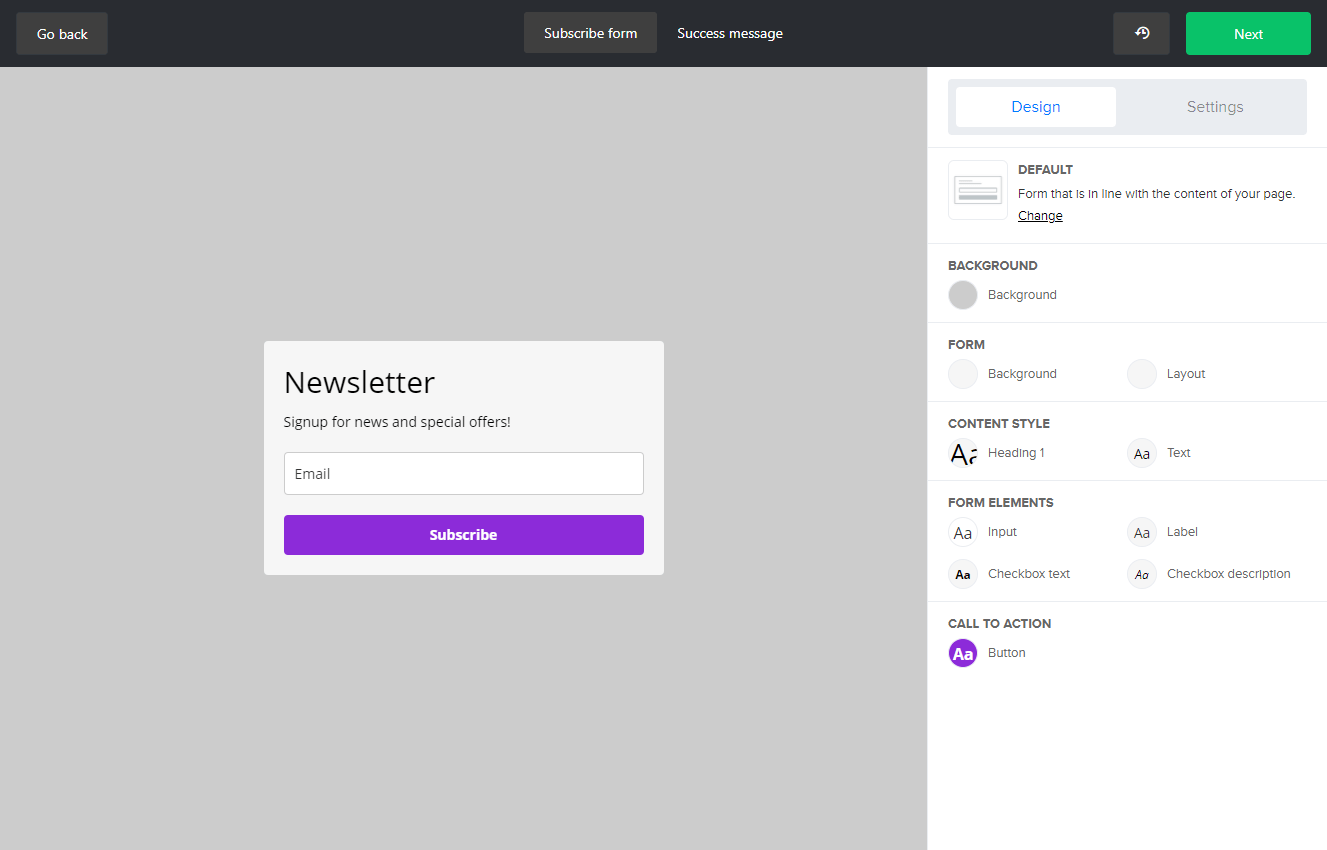Open the Checkbox description style icon
This screenshot has height=850, width=1327.
pos(1142,574)
